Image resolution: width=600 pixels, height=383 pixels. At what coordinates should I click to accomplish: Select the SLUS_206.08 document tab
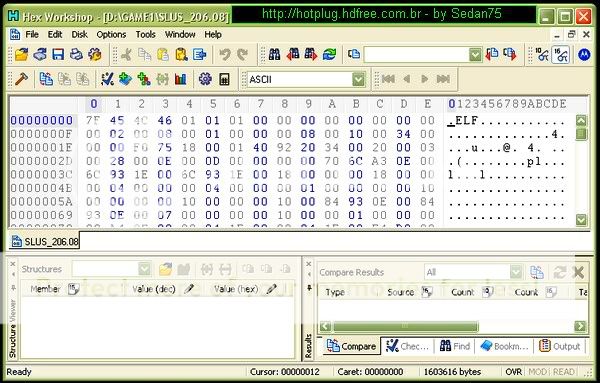click(x=45, y=242)
